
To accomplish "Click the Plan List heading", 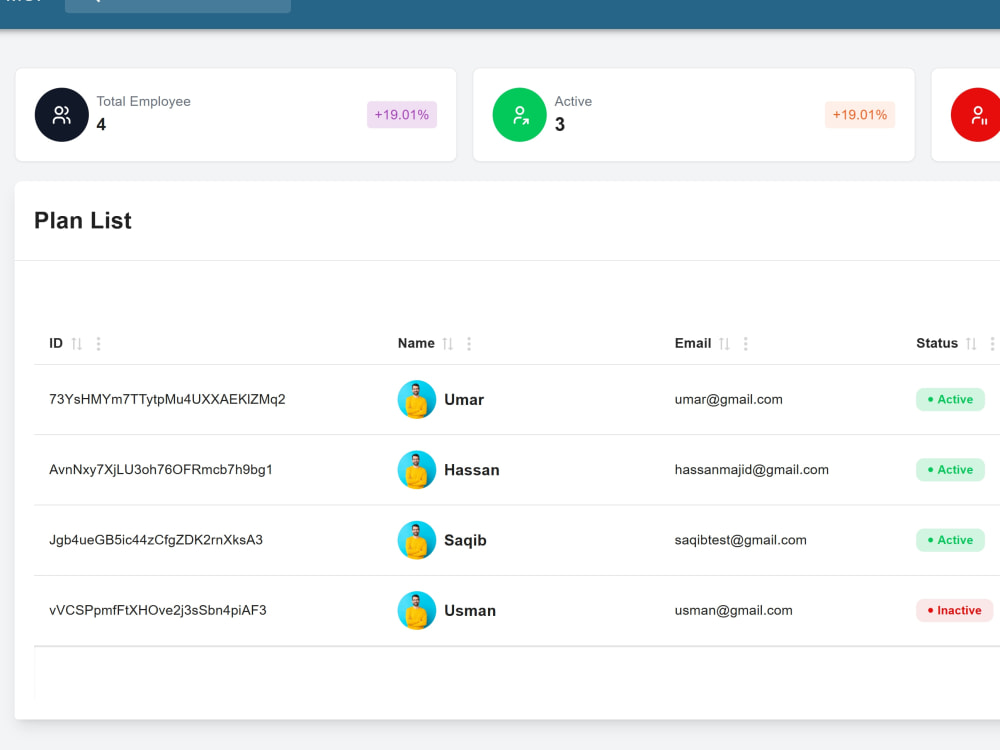I will [83, 221].
